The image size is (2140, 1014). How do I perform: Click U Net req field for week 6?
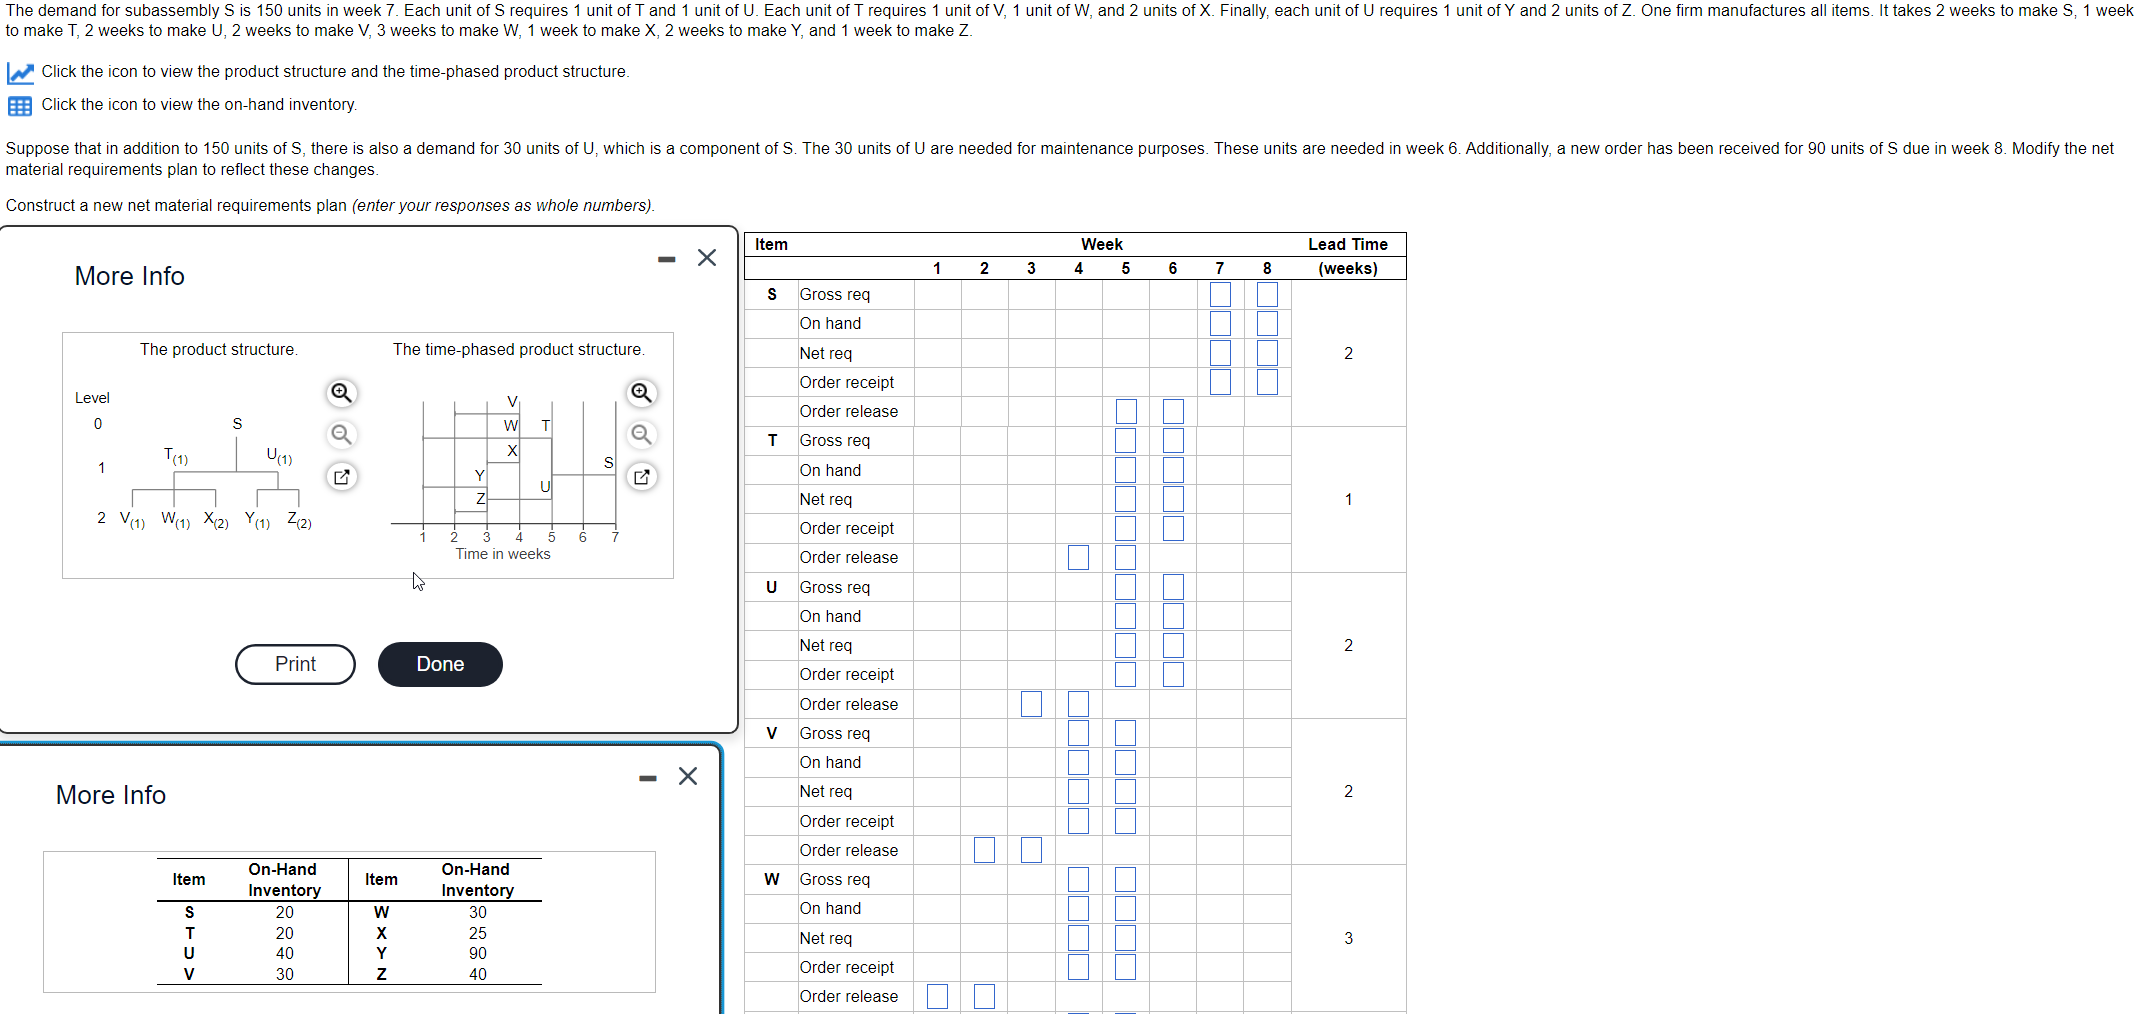[x=1173, y=645]
